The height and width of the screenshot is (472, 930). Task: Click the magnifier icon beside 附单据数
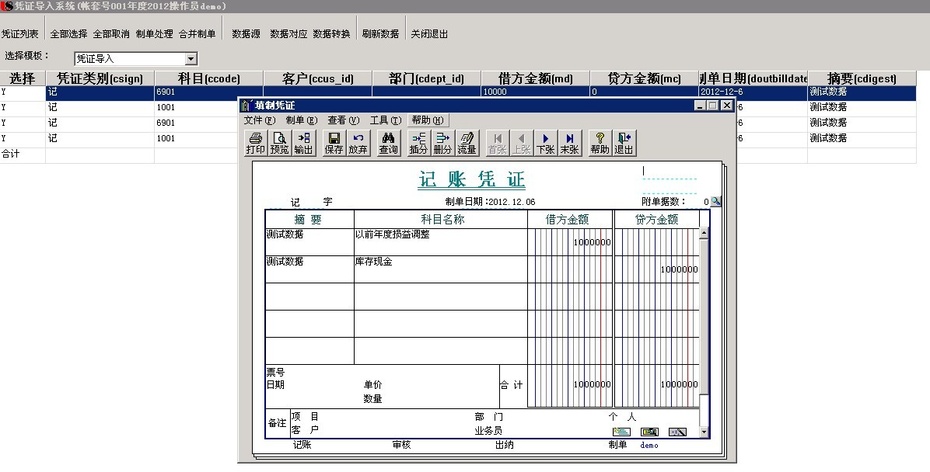click(x=716, y=202)
